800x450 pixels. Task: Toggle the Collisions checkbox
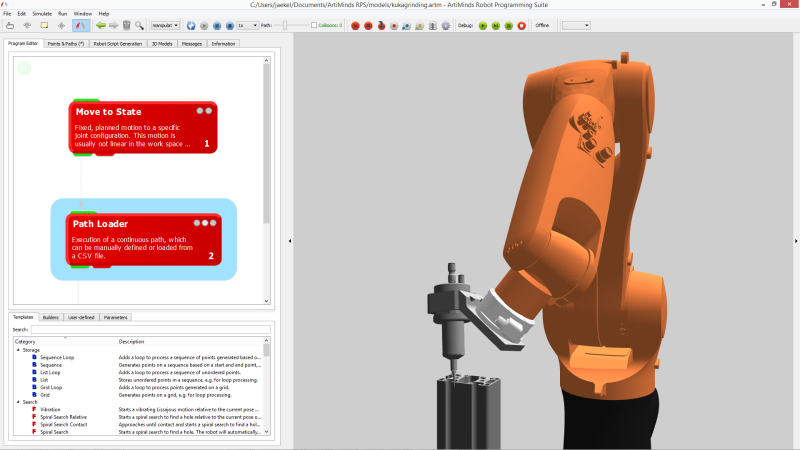coord(315,25)
